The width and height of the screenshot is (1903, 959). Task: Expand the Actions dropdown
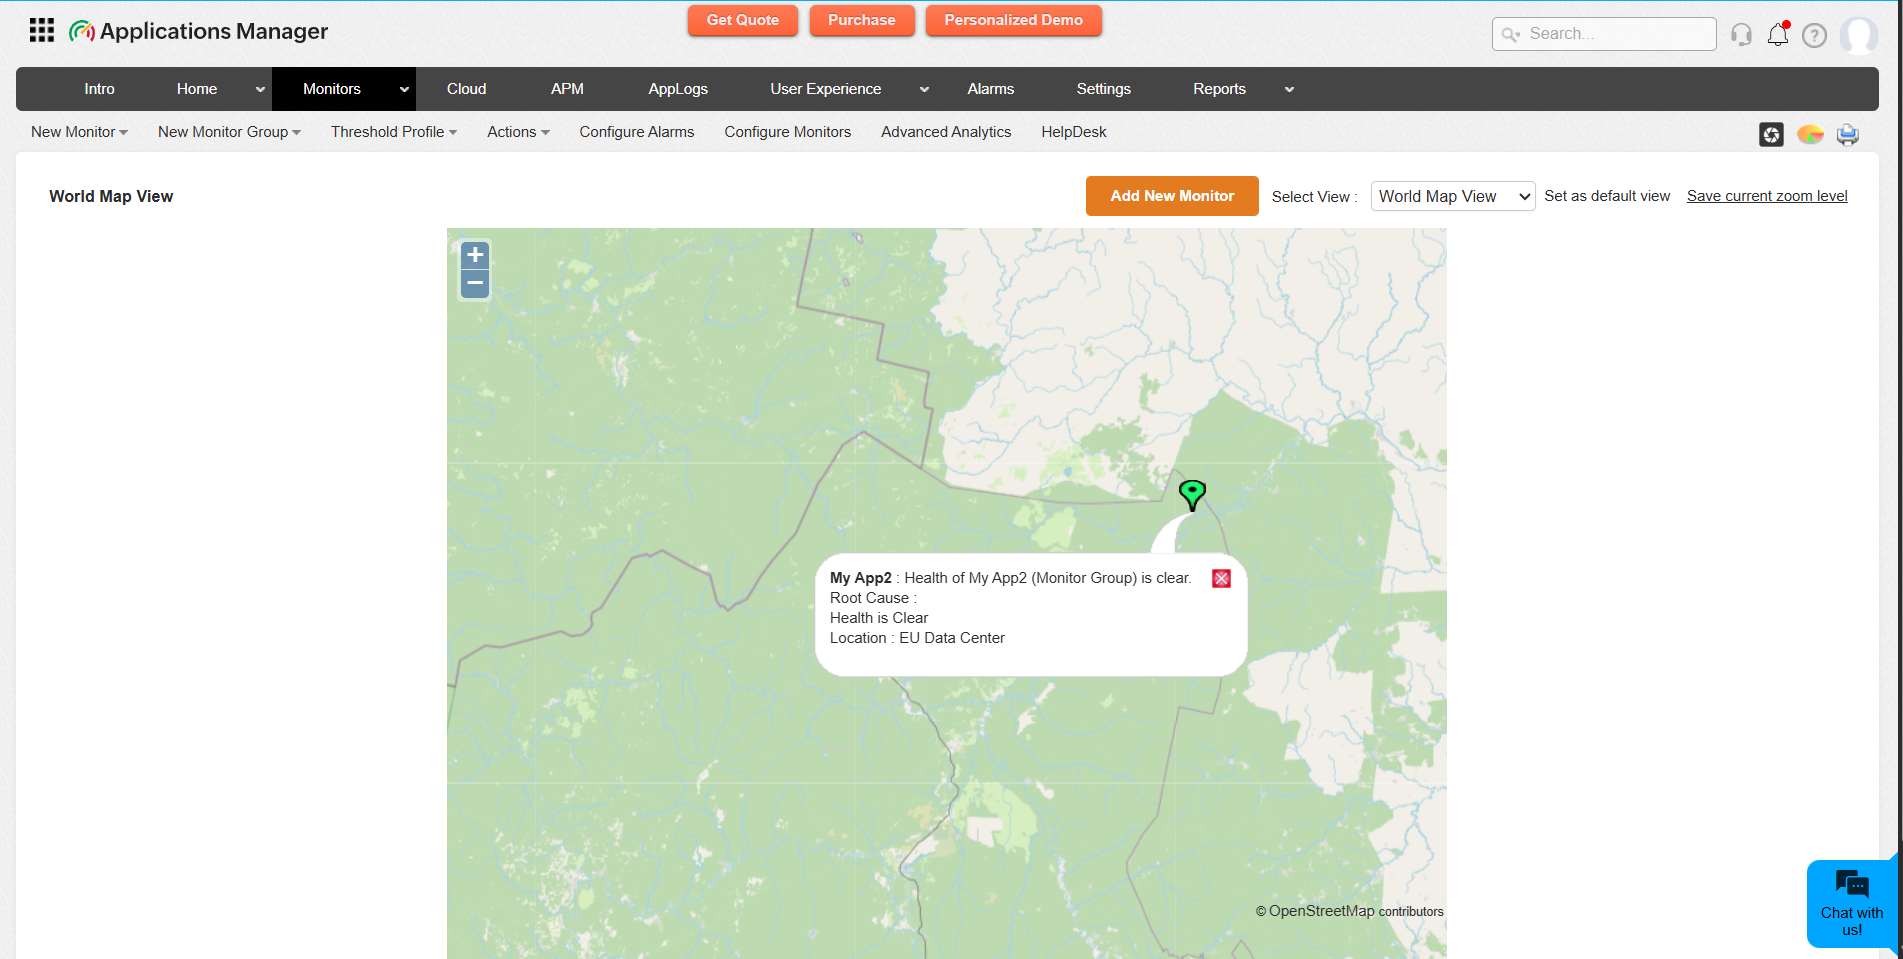(x=517, y=131)
